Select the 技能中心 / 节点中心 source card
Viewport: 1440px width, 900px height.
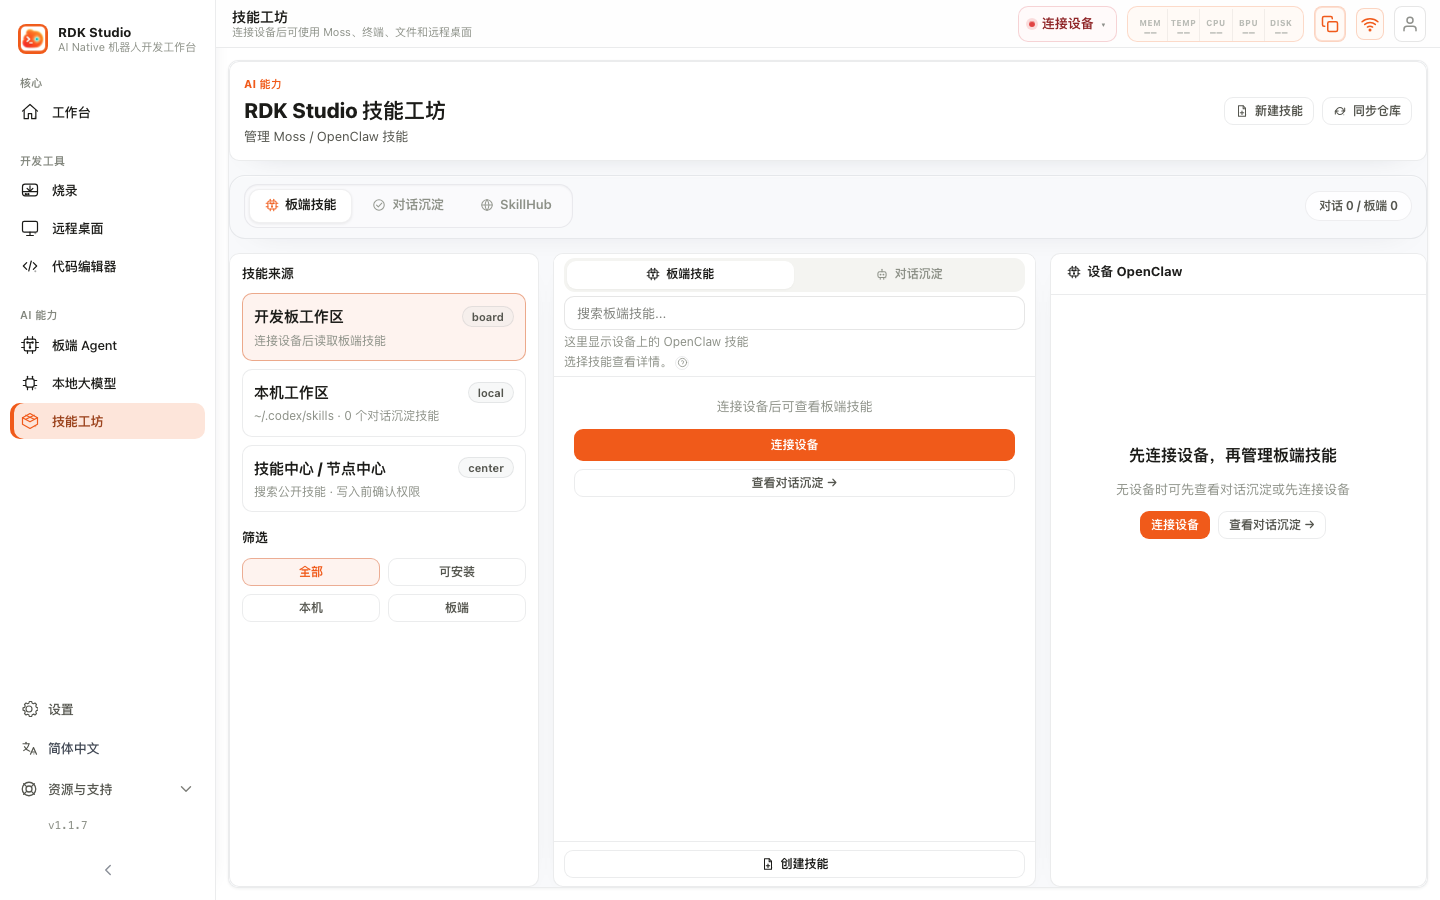[384, 478]
